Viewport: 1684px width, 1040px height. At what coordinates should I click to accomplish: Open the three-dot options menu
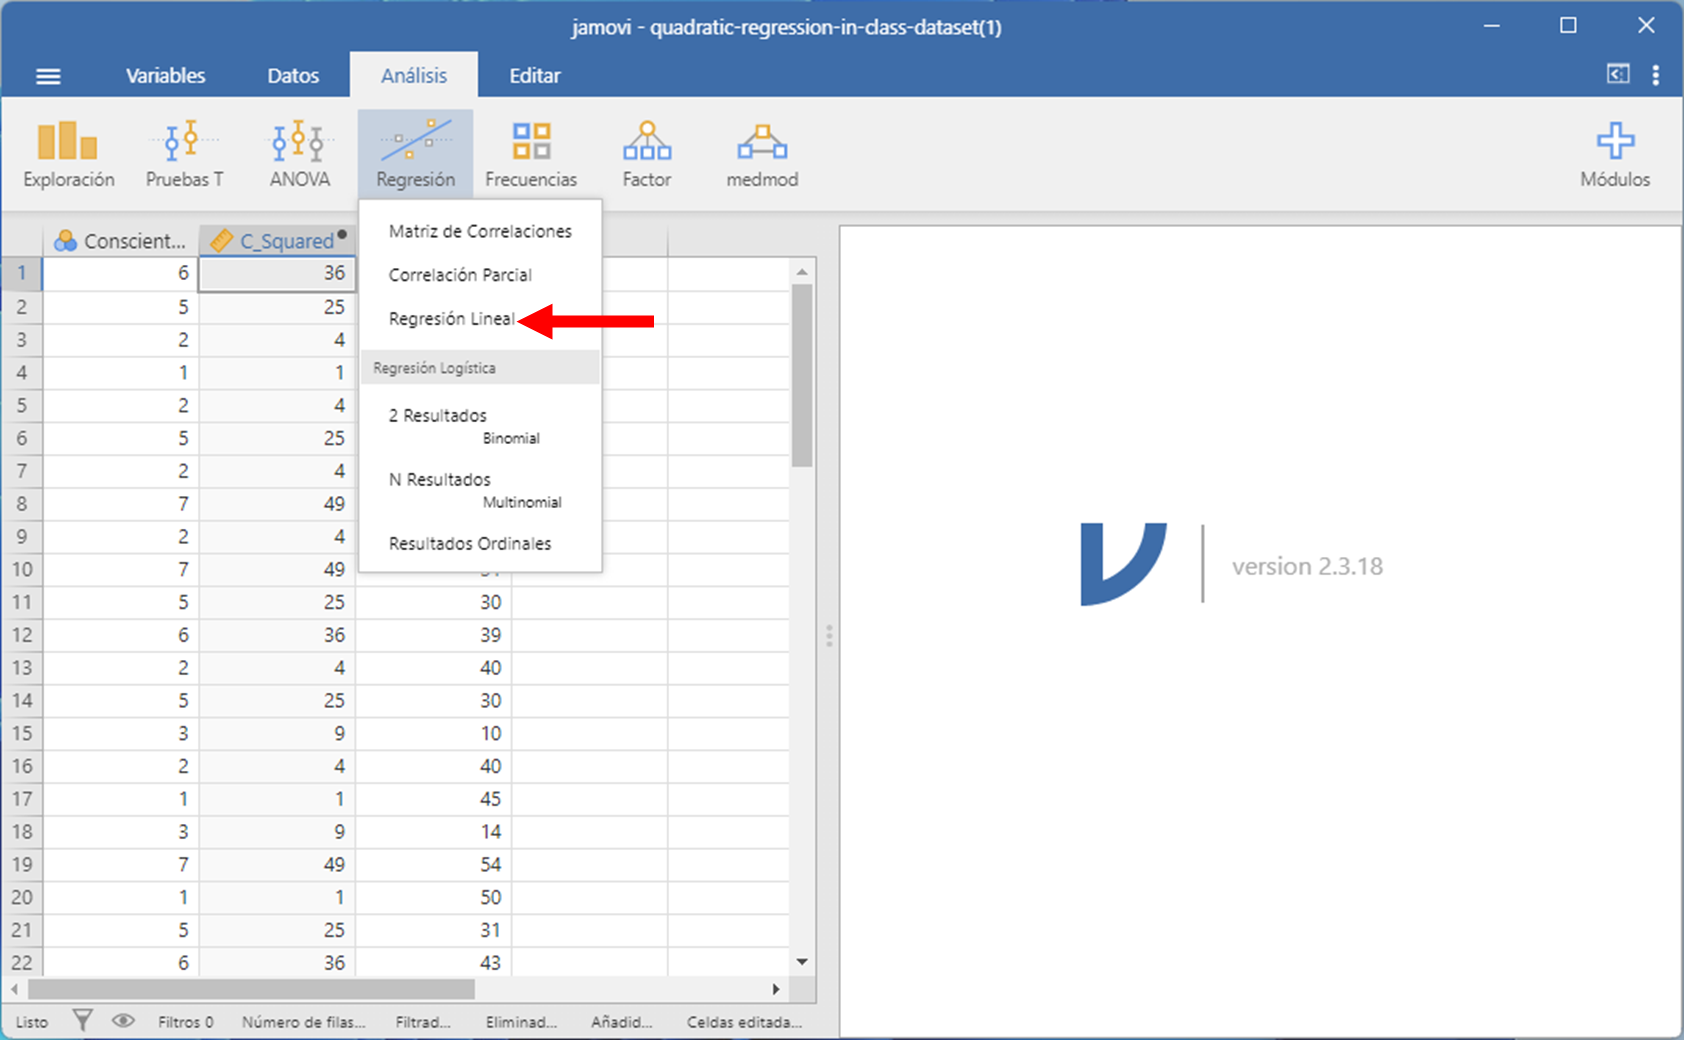coord(1656,75)
